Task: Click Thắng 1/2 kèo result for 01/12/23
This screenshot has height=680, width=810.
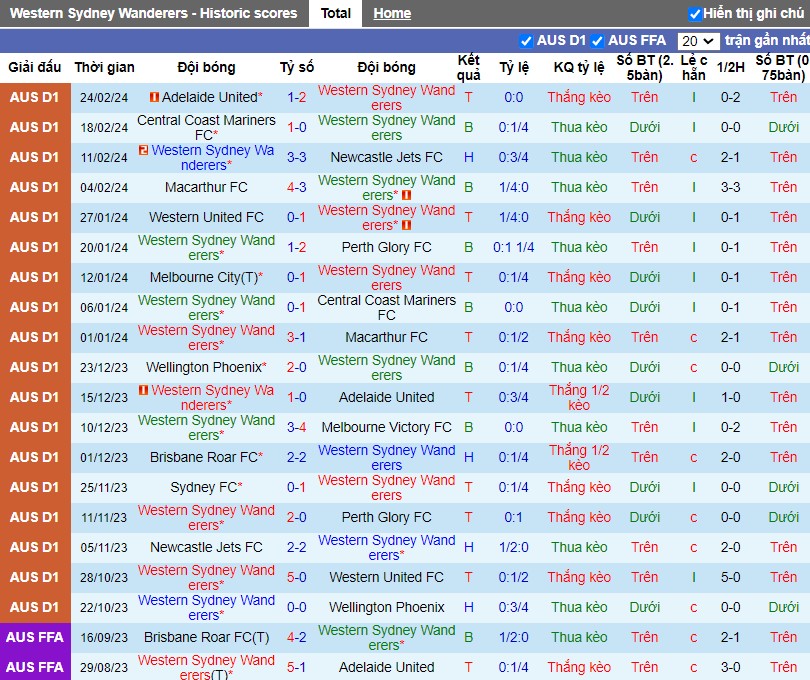Action: click(579, 457)
